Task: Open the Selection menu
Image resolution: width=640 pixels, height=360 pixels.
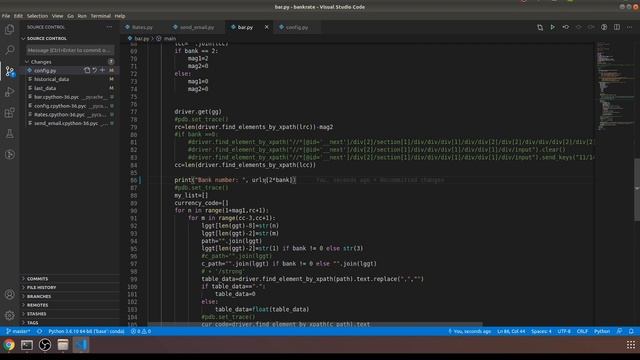Action: coord(37,16)
